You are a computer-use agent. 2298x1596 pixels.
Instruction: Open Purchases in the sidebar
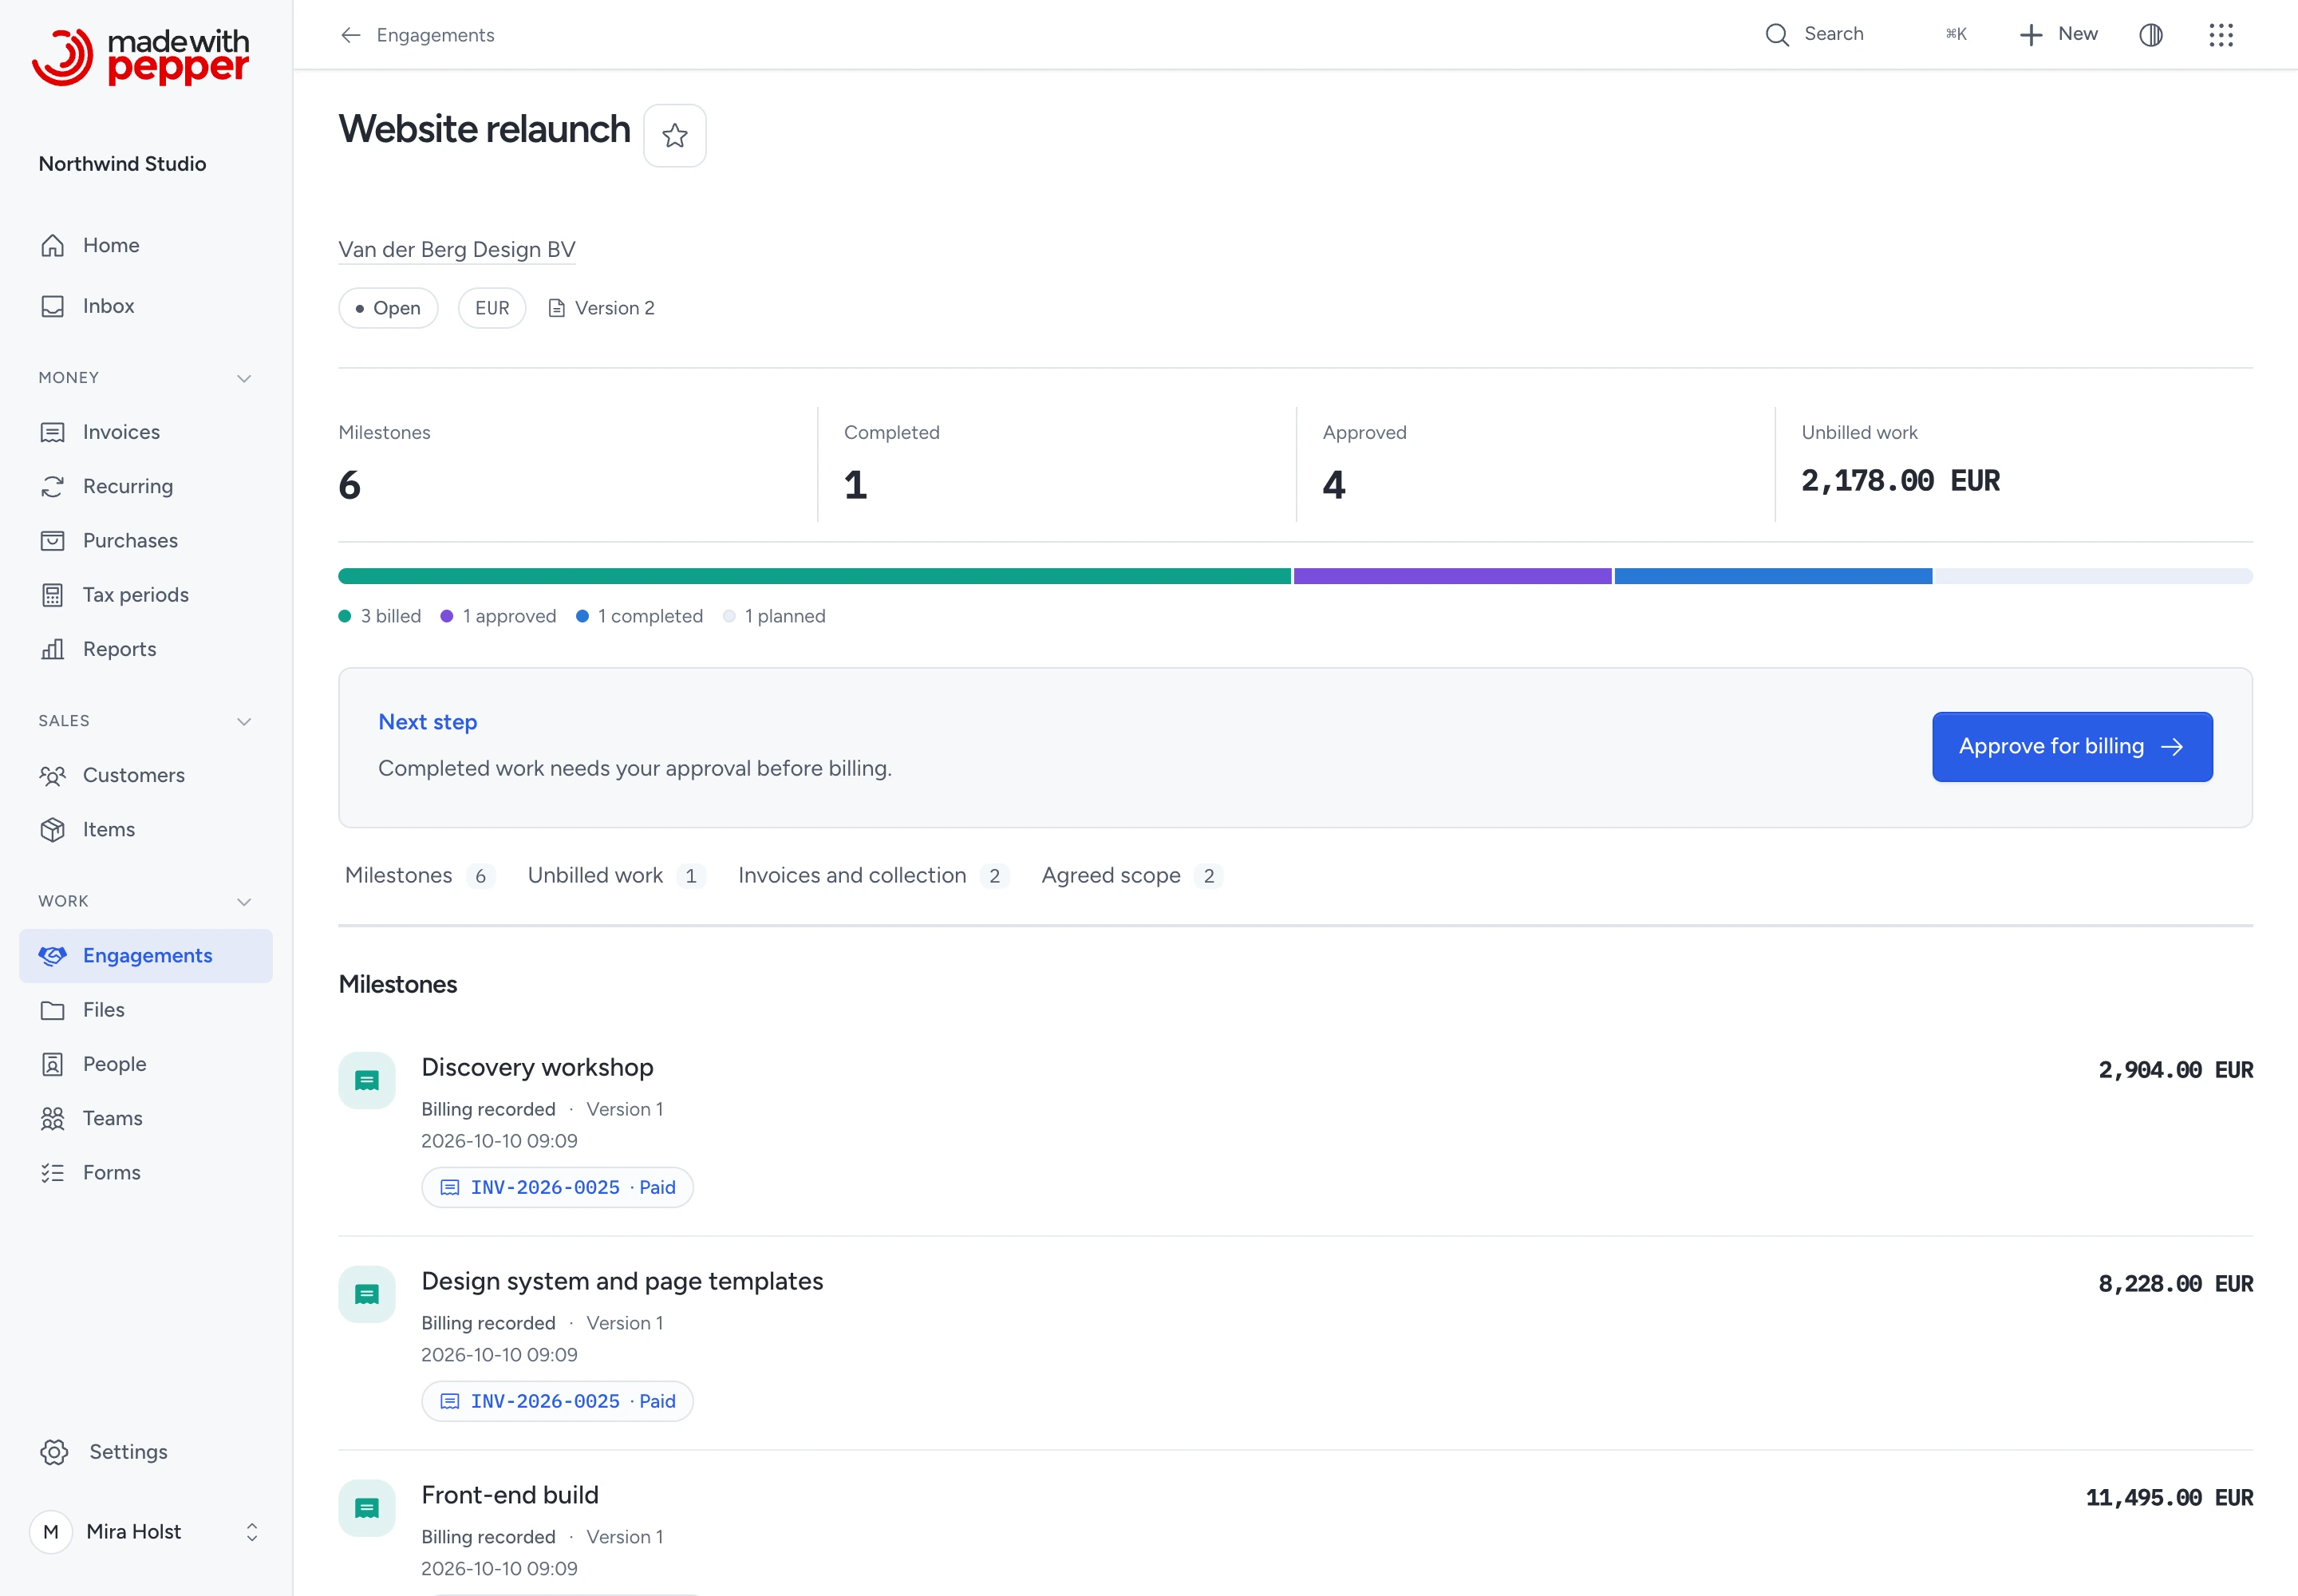tap(146, 540)
